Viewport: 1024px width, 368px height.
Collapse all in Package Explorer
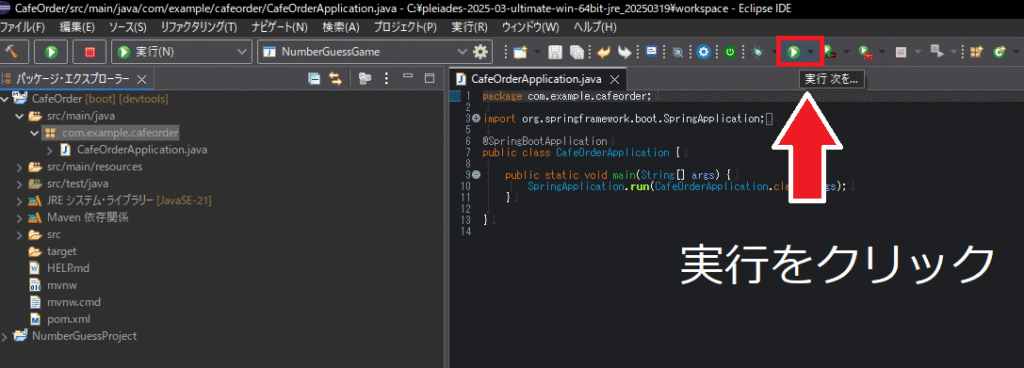pyautogui.click(x=314, y=79)
